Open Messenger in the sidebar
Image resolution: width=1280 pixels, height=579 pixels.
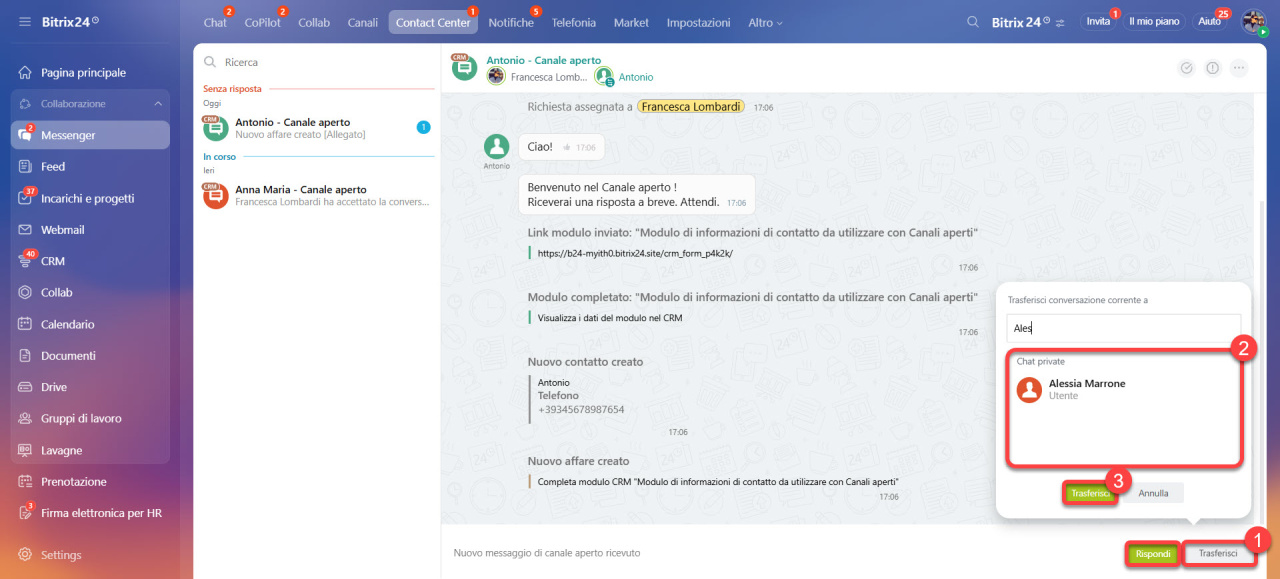90,135
